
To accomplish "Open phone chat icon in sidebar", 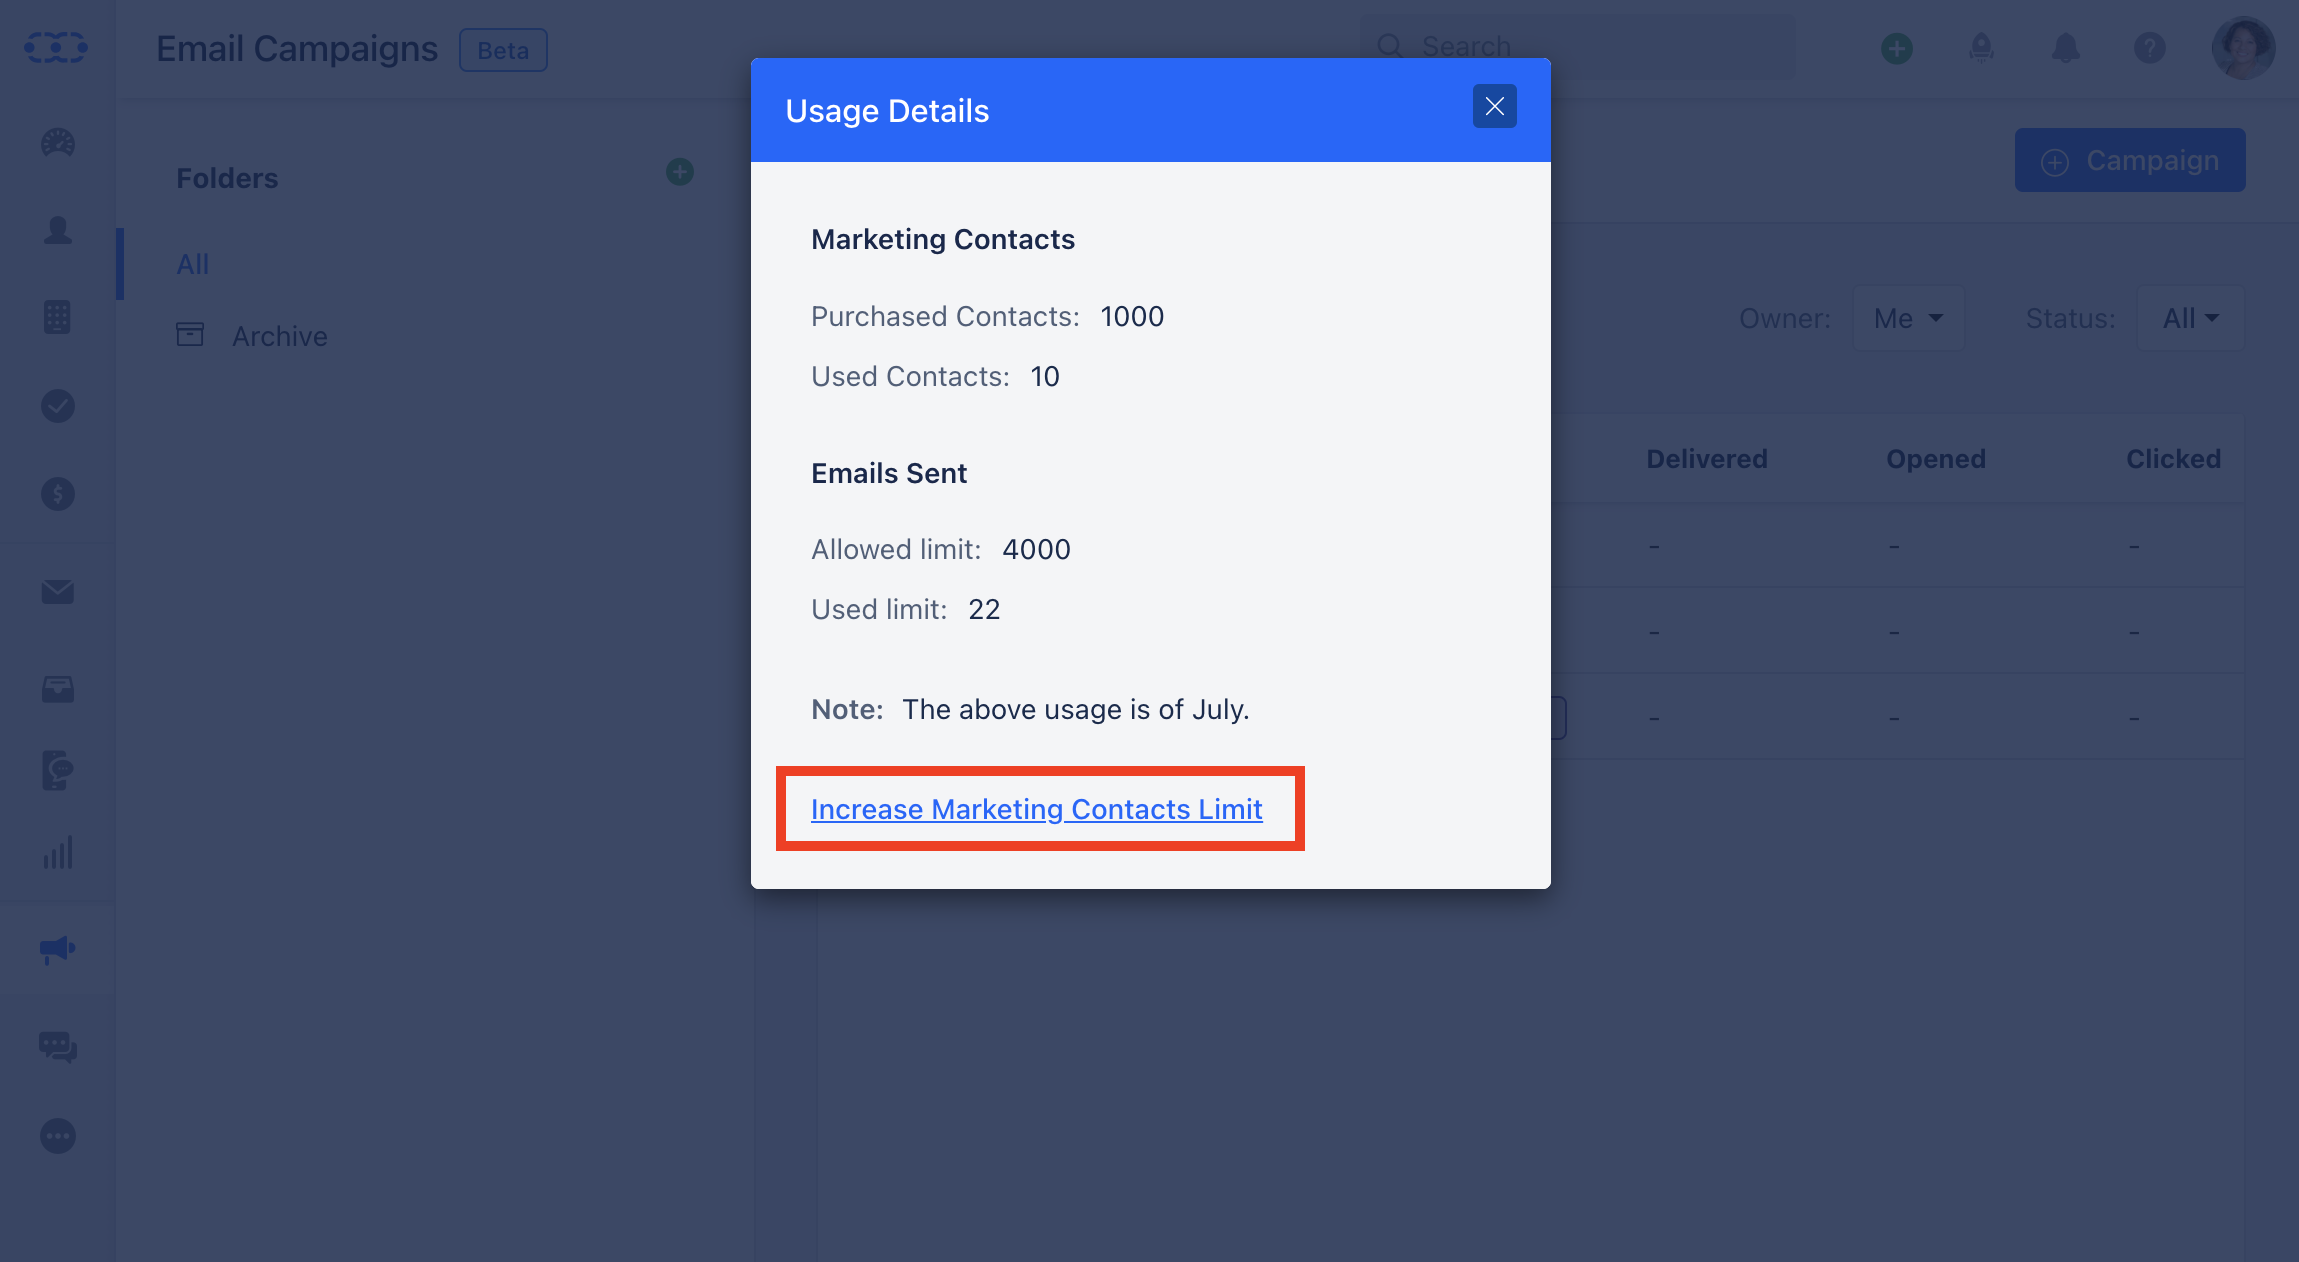I will pyautogui.click(x=58, y=770).
